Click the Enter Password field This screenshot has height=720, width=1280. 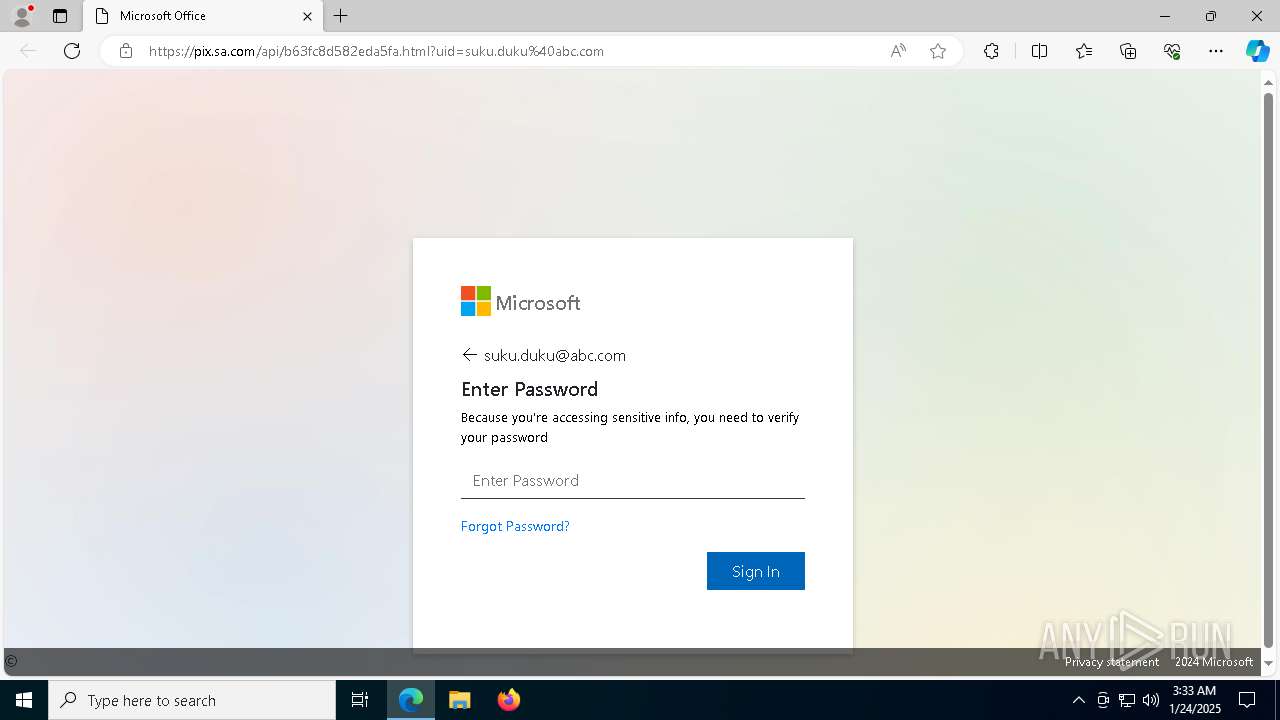[x=633, y=481]
